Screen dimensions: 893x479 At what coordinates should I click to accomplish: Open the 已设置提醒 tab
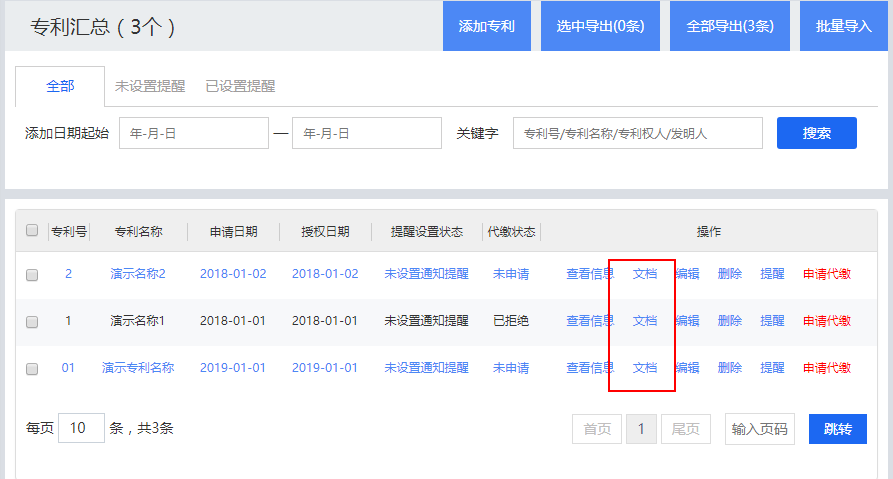[240, 87]
